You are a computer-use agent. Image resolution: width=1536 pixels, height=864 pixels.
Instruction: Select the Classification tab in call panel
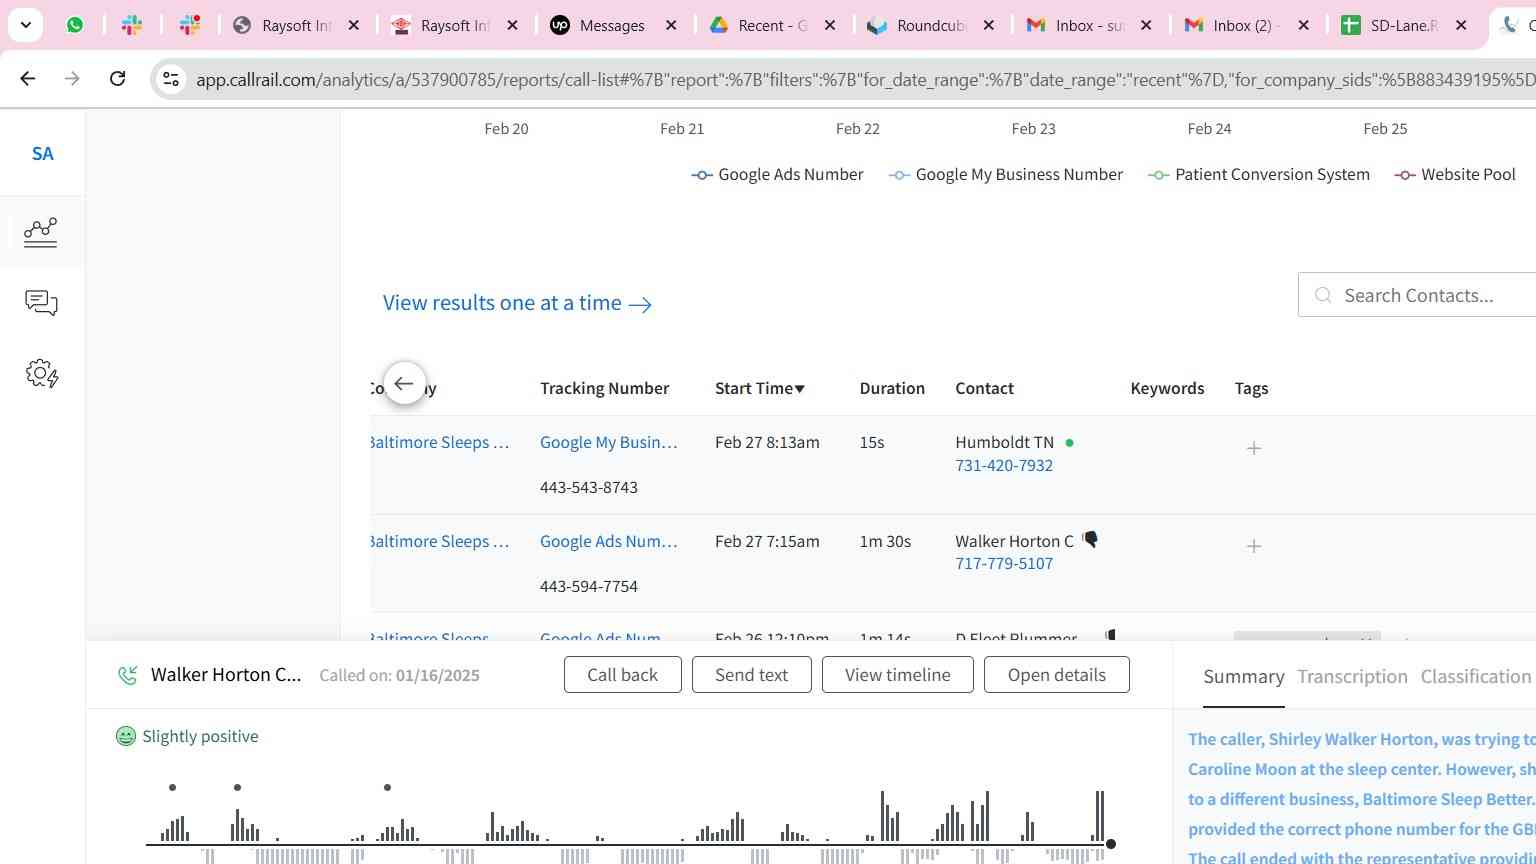click(x=1475, y=677)
